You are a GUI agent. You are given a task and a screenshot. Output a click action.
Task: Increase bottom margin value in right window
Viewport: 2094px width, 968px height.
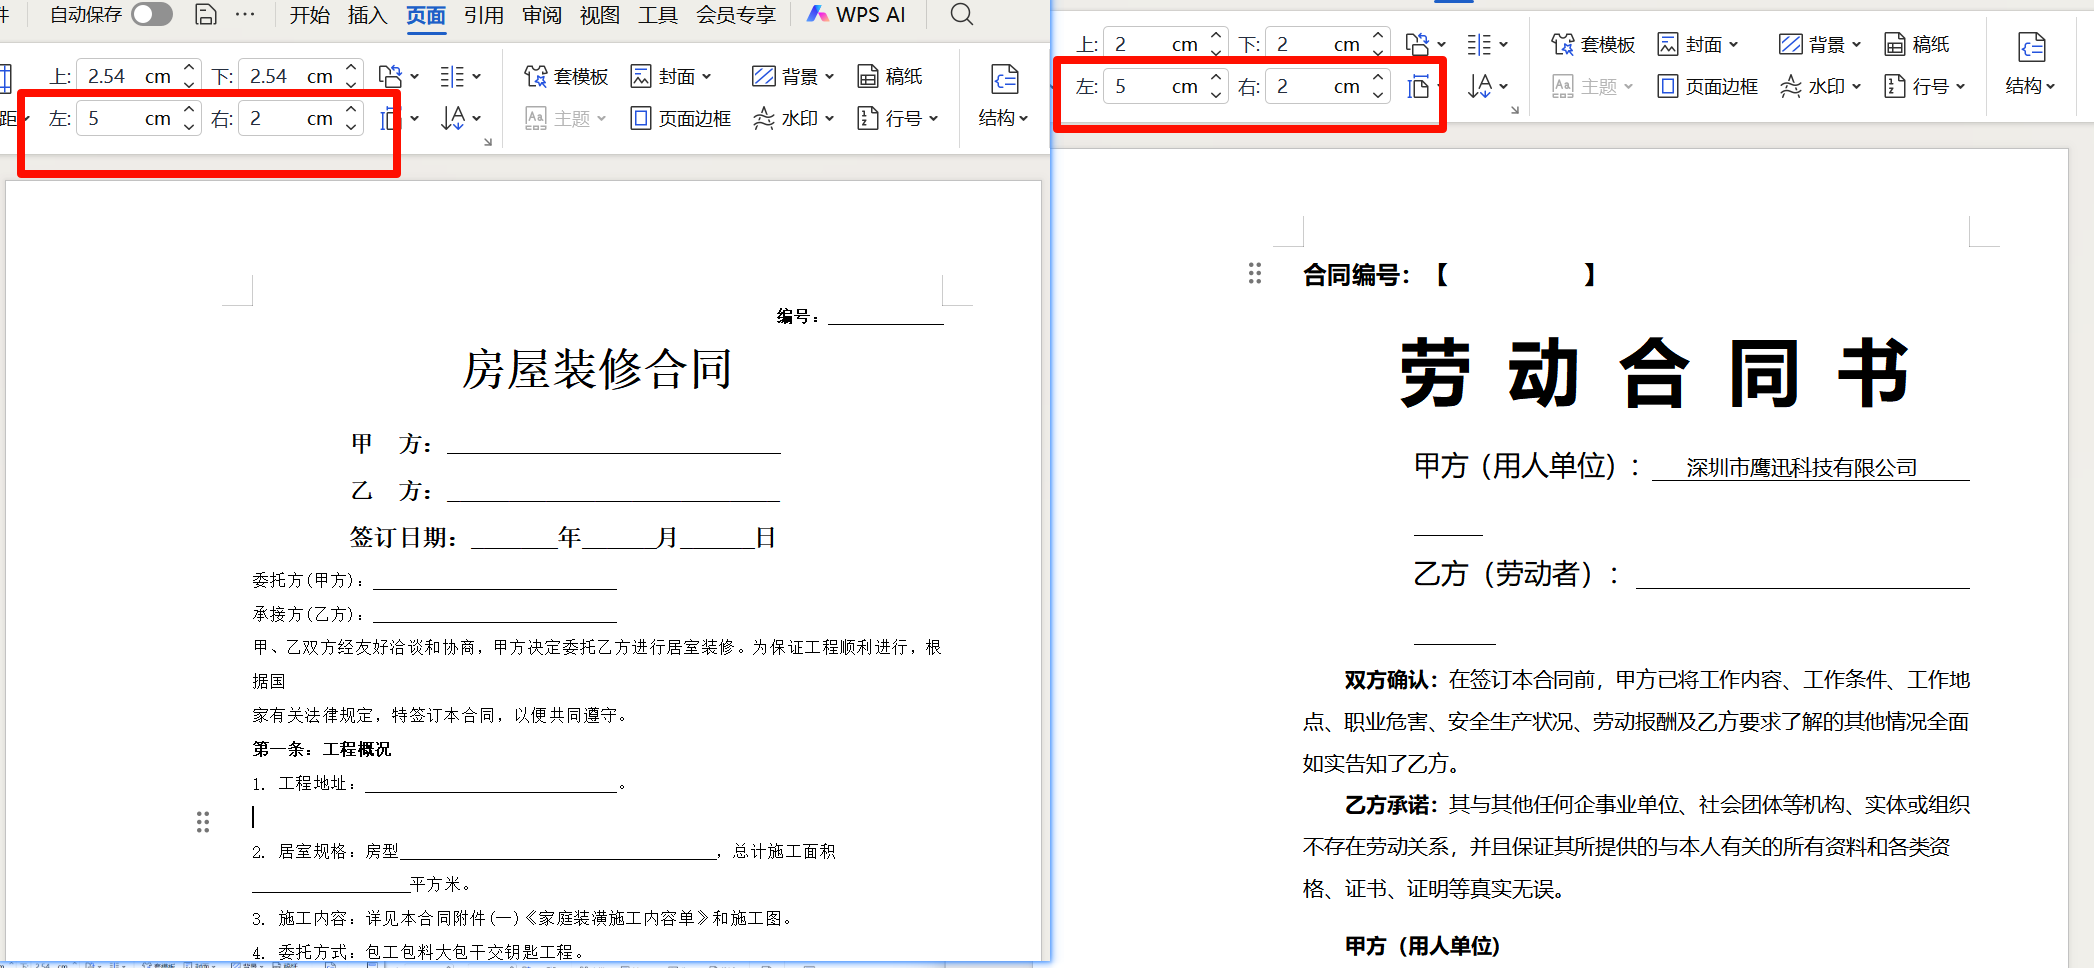coord(1378,36)
